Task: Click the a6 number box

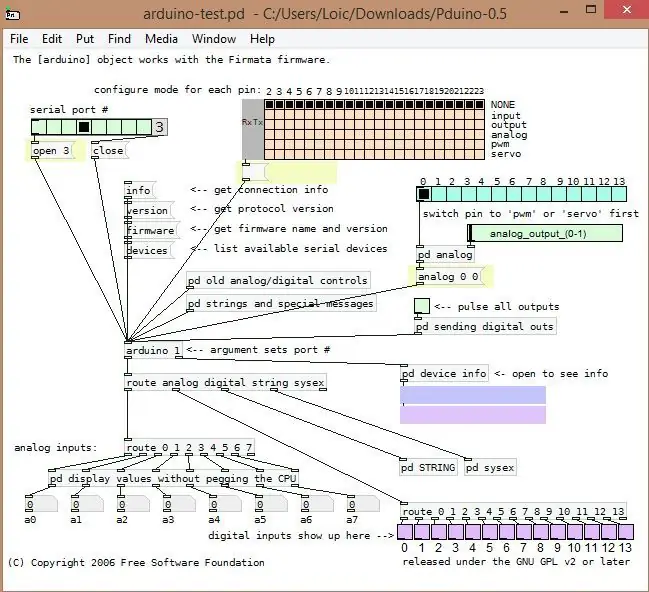Action: (x=317, y=504)
